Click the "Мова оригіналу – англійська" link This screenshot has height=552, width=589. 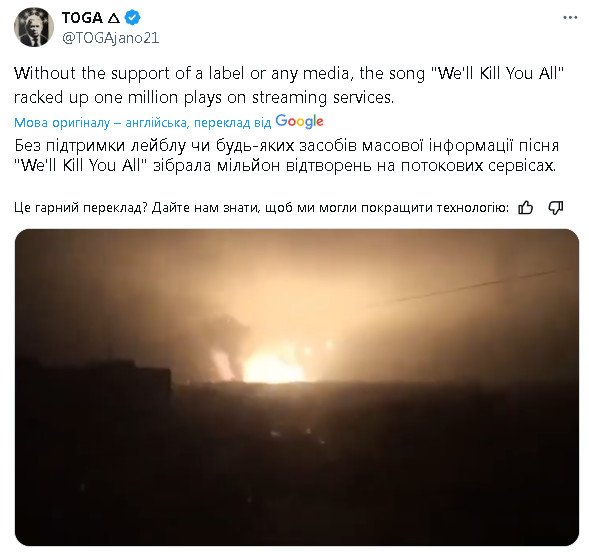tap(100, 122)
